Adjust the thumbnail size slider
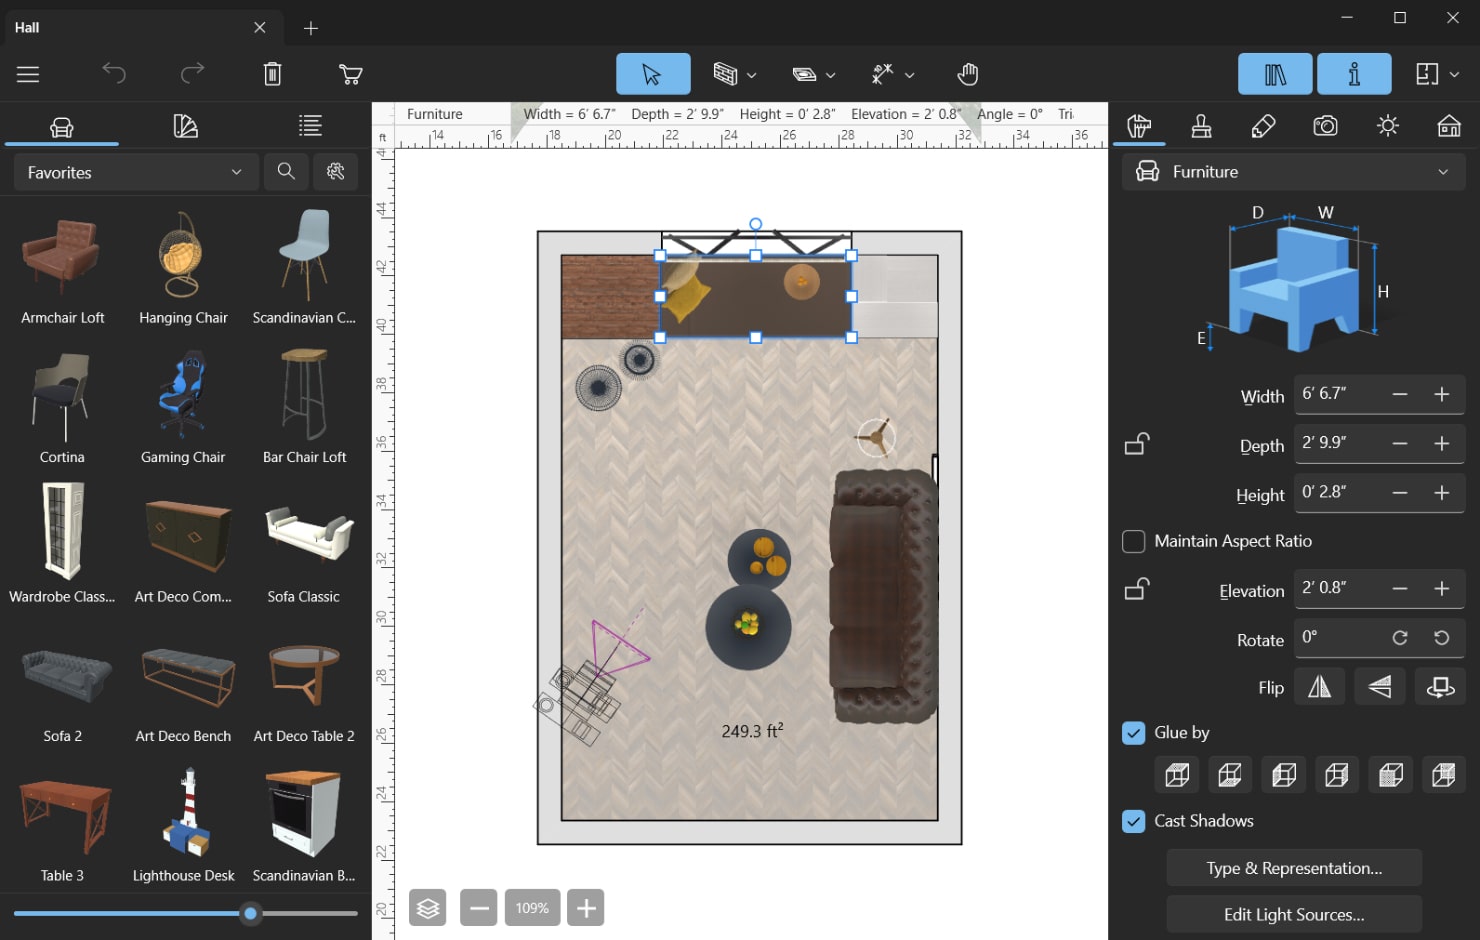Screen dimensions: 1480x940 [x=250, y=913]
